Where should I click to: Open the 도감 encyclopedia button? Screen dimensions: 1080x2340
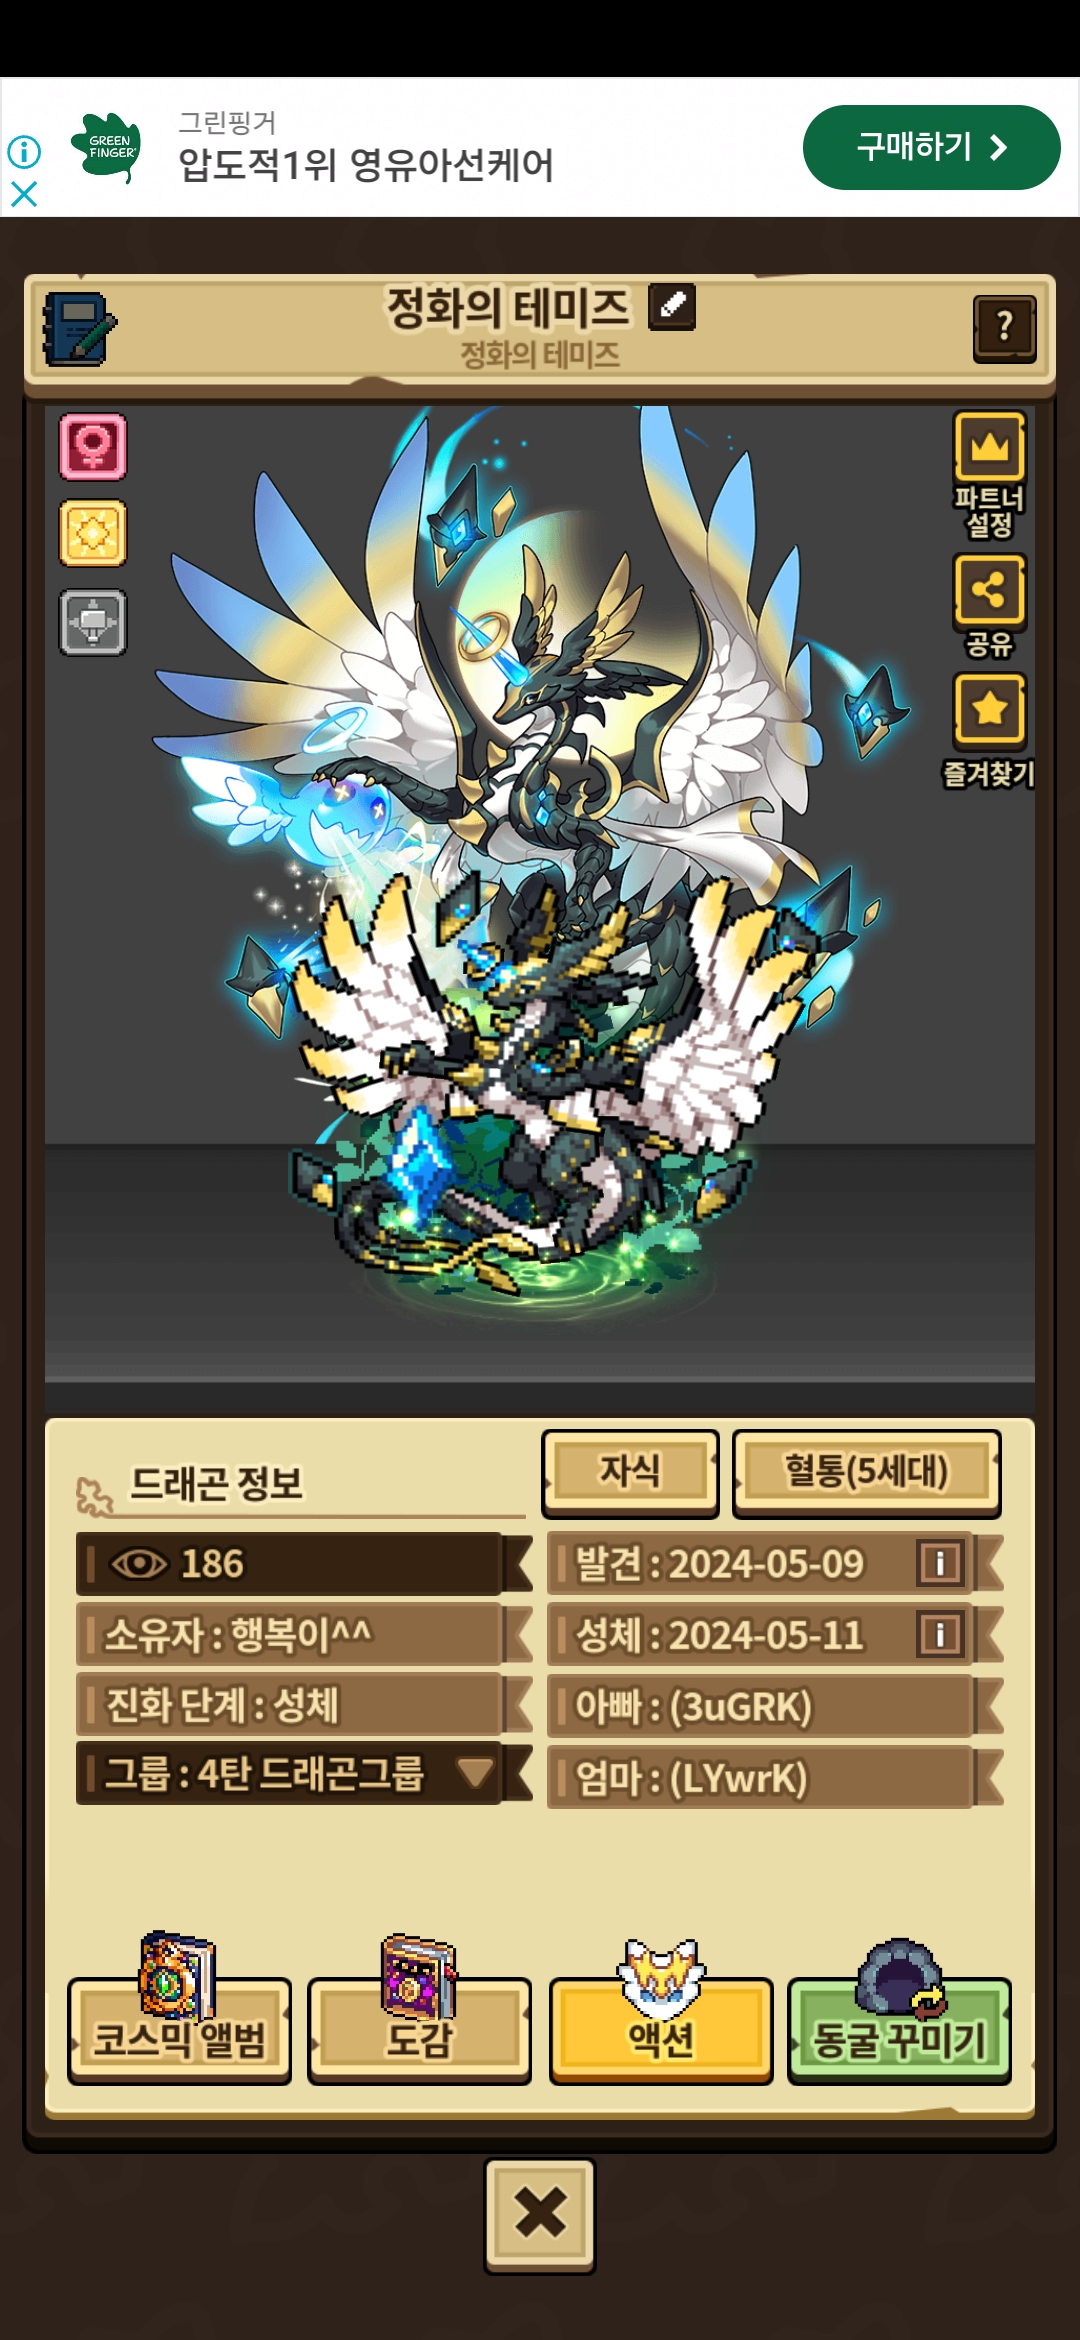[x=419, y=2028]
